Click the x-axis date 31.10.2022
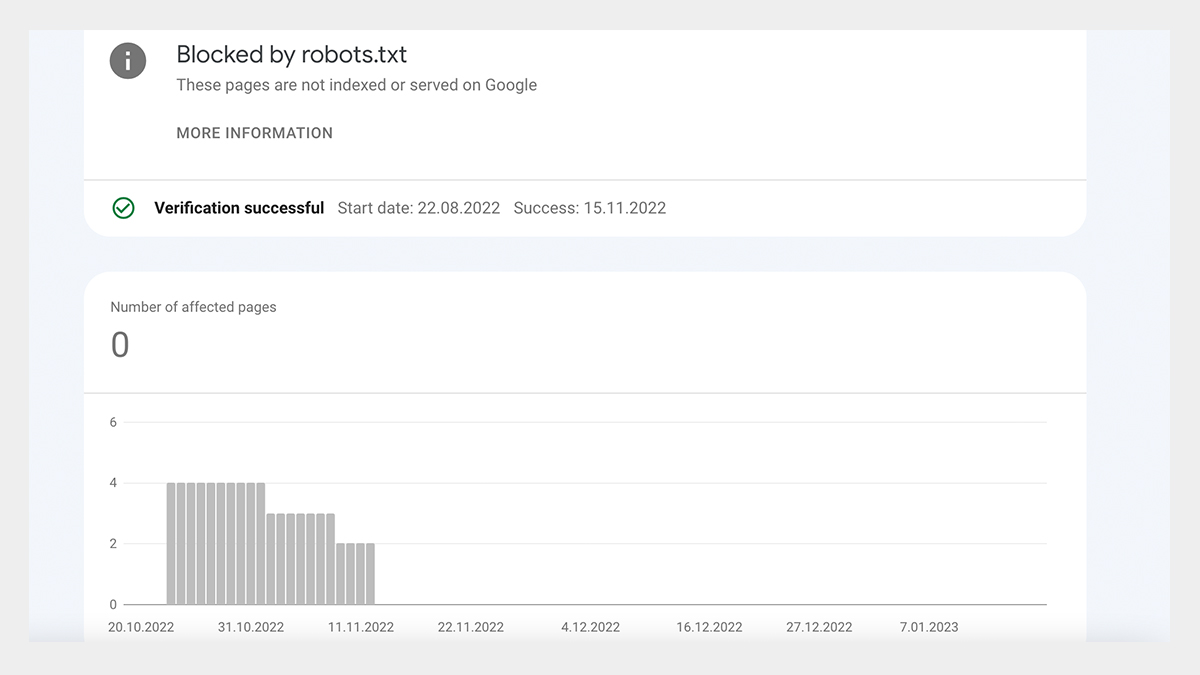 pos(251,627)
